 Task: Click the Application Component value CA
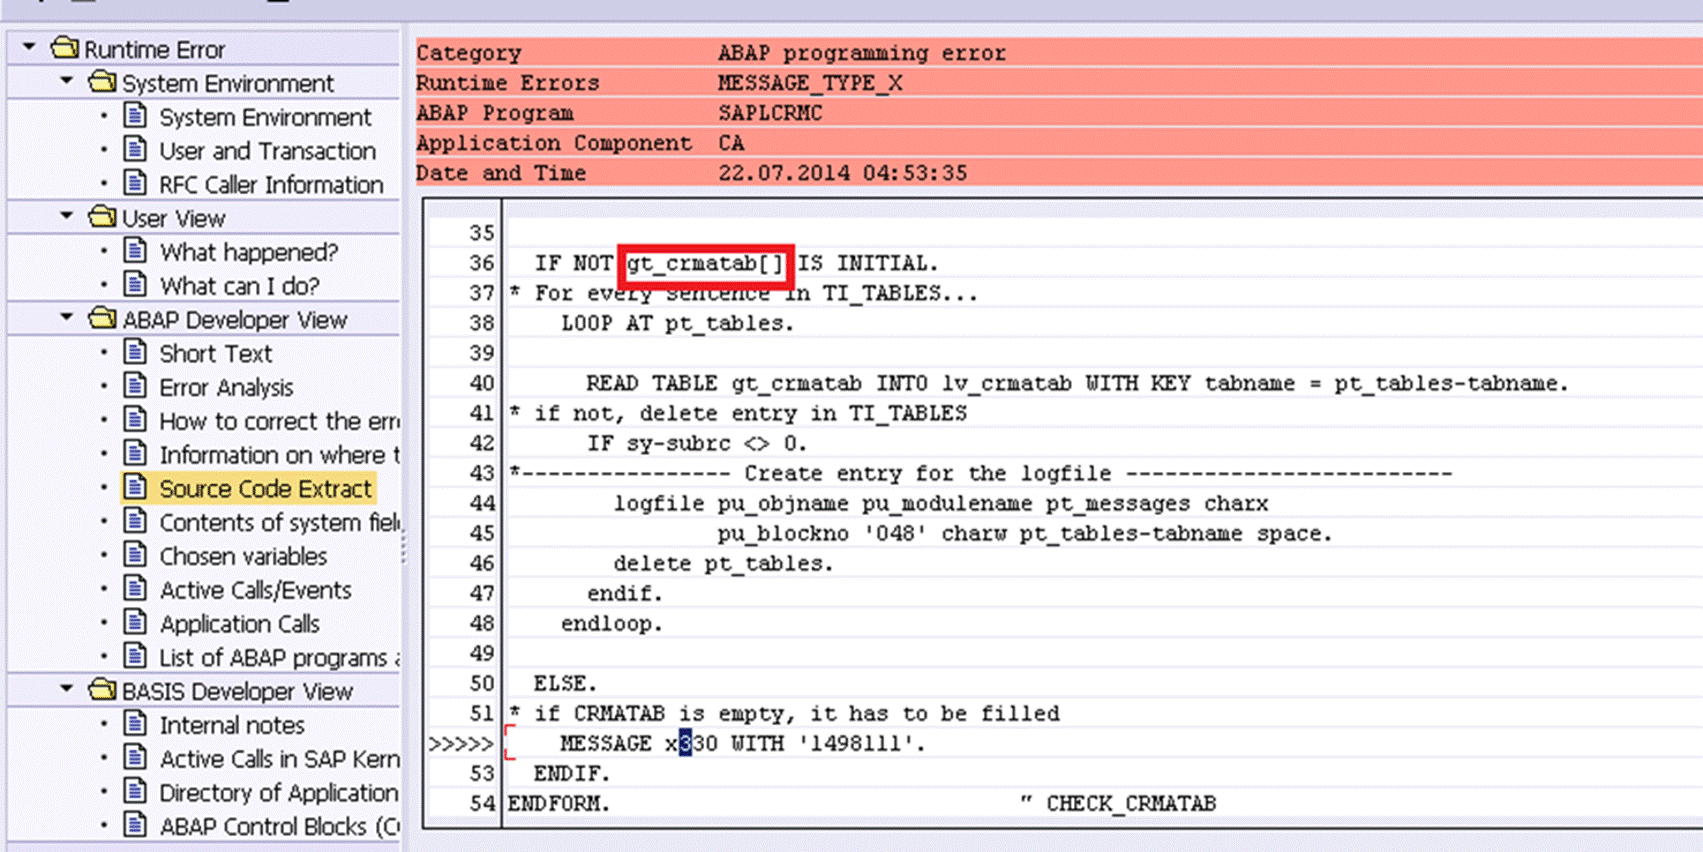coord(731,143)
